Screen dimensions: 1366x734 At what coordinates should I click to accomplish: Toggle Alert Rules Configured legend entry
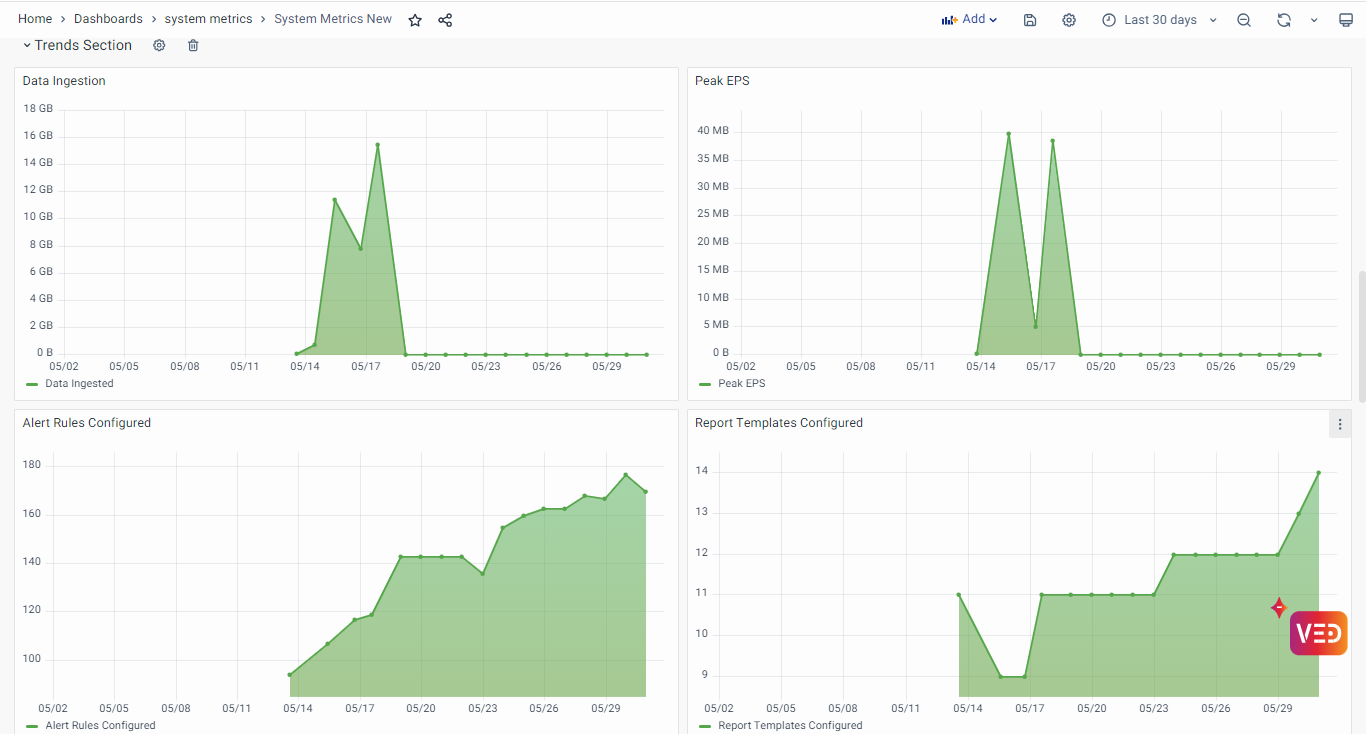[x=100, y=726]
